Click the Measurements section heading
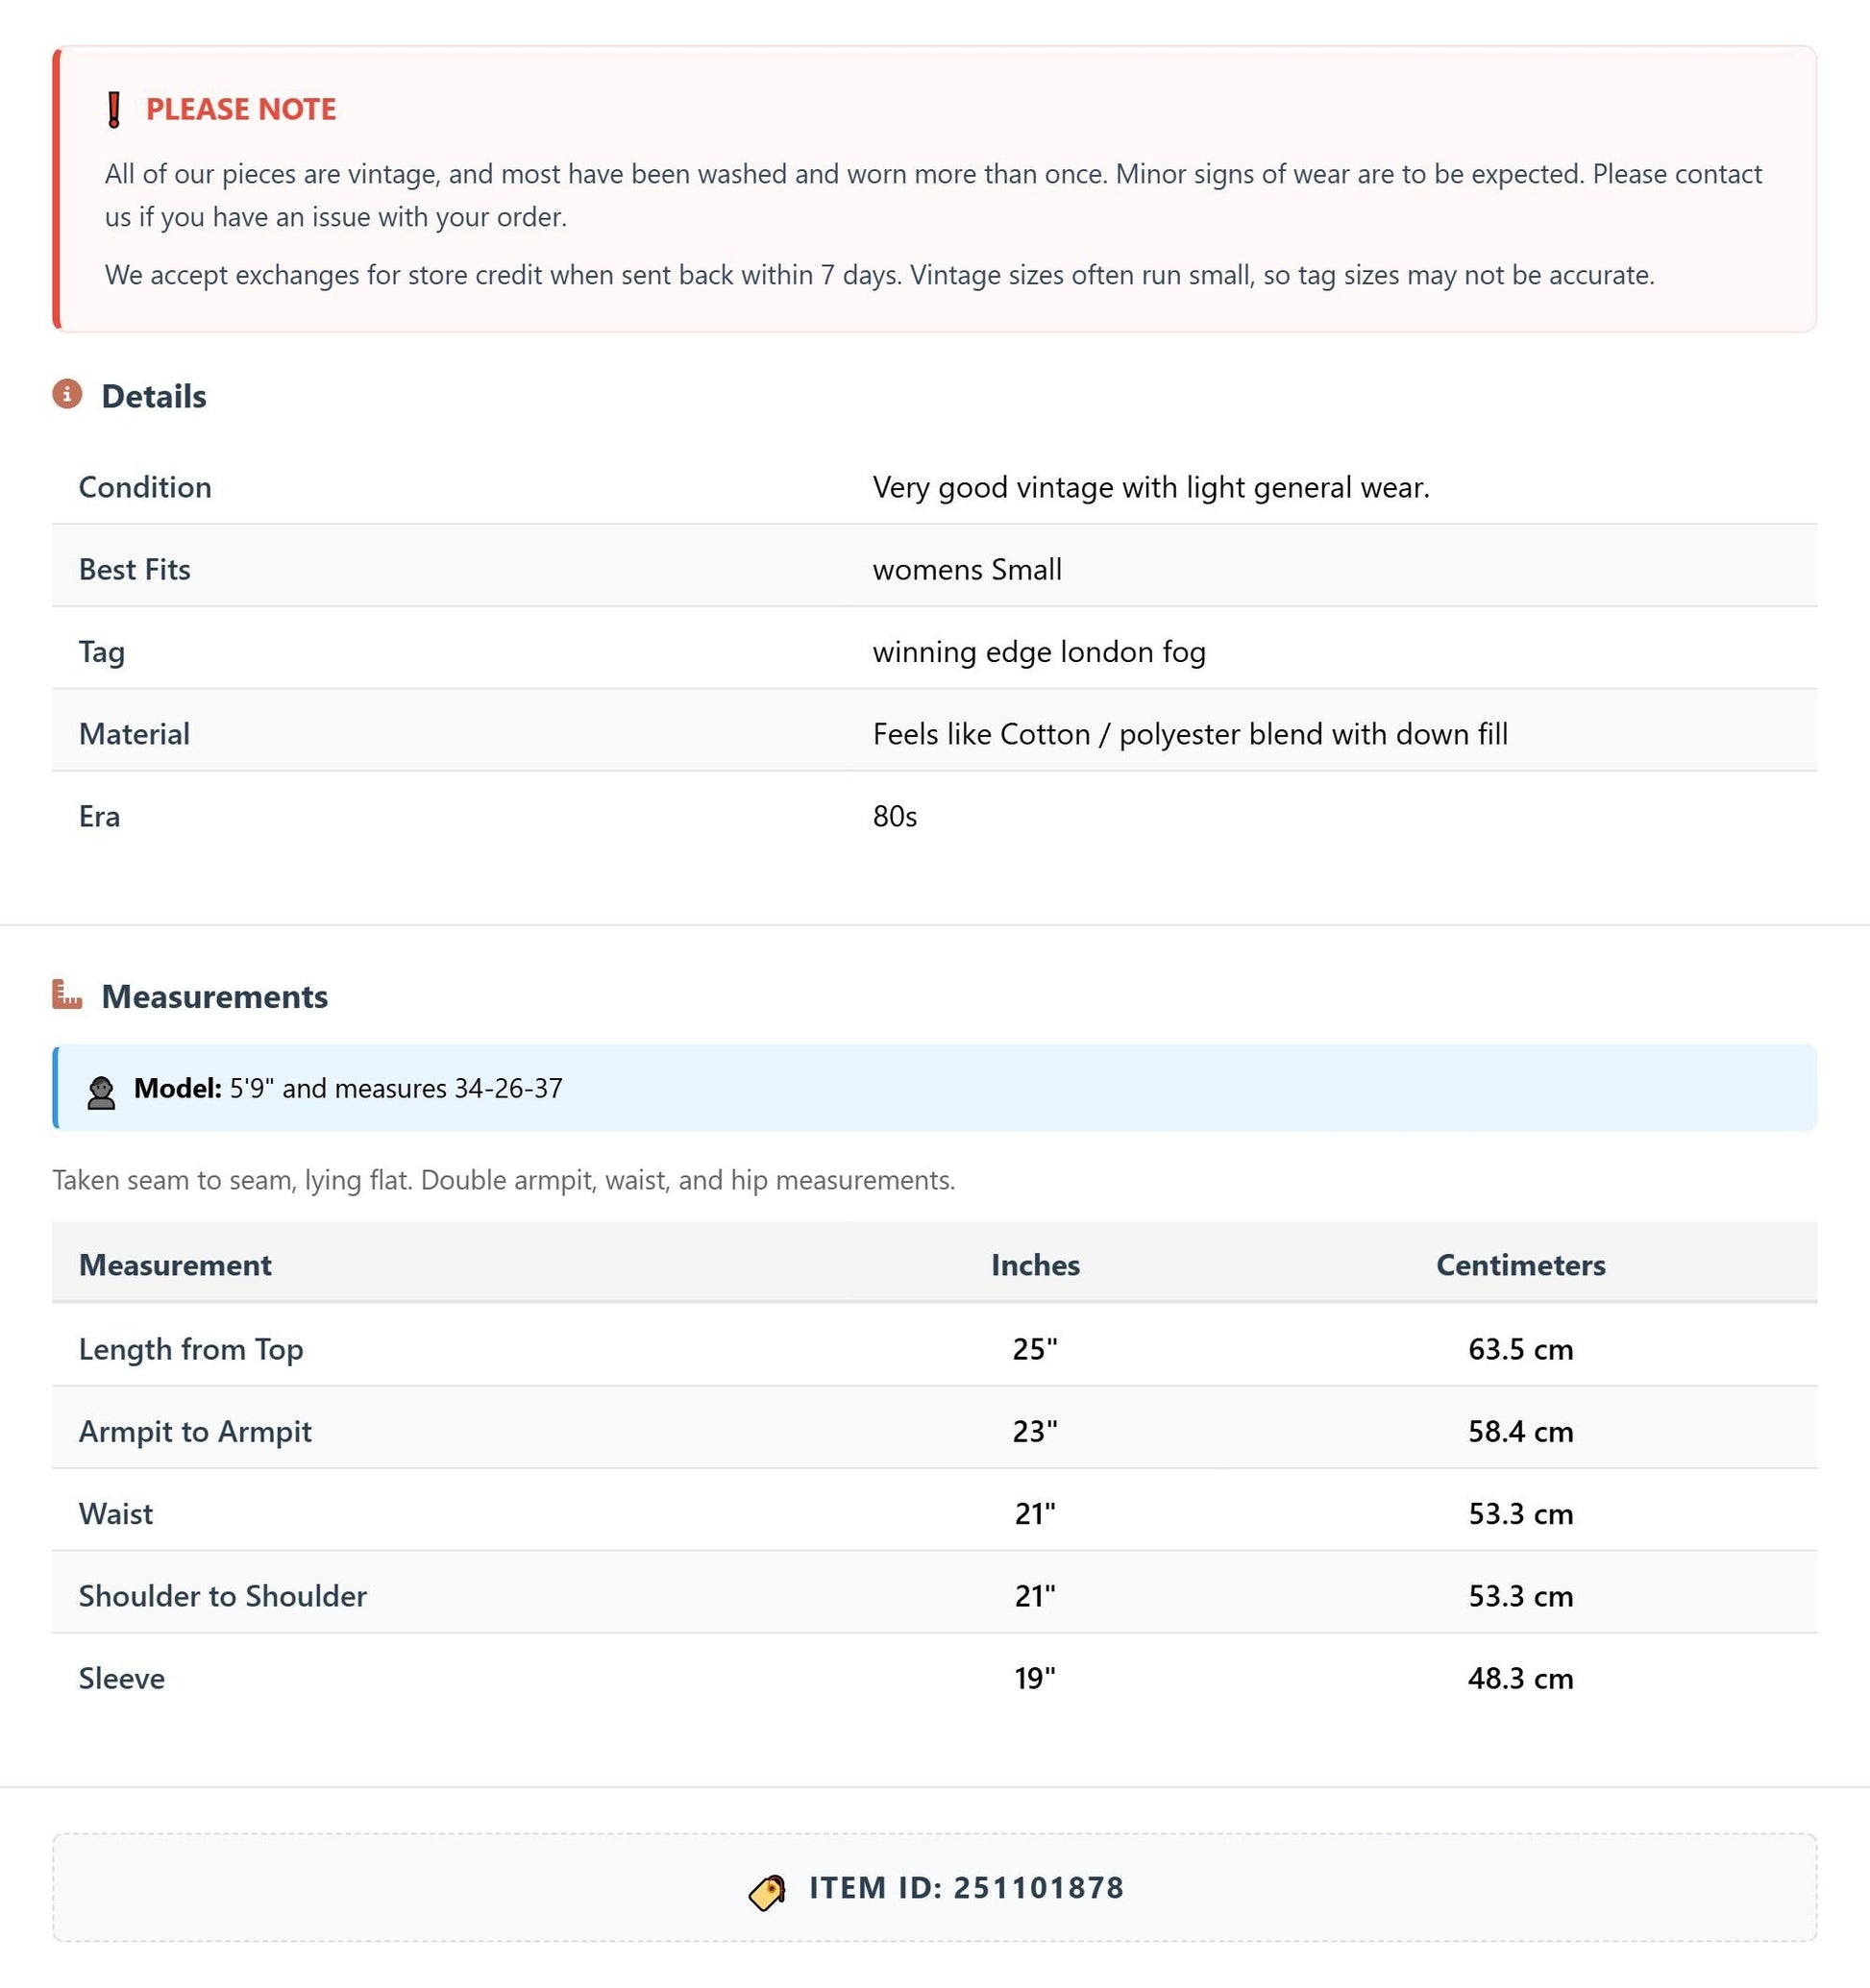Viewport: 1870px width, 1988px height. click(x=215, y=996)
